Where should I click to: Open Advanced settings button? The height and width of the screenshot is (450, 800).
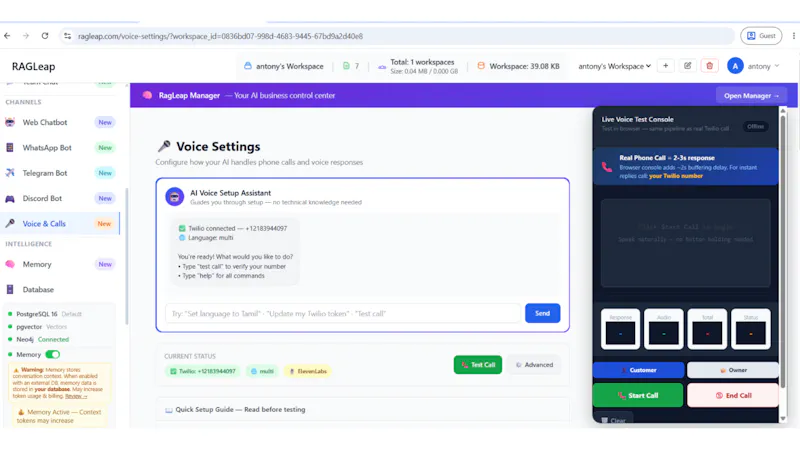[x=534, y=365]
